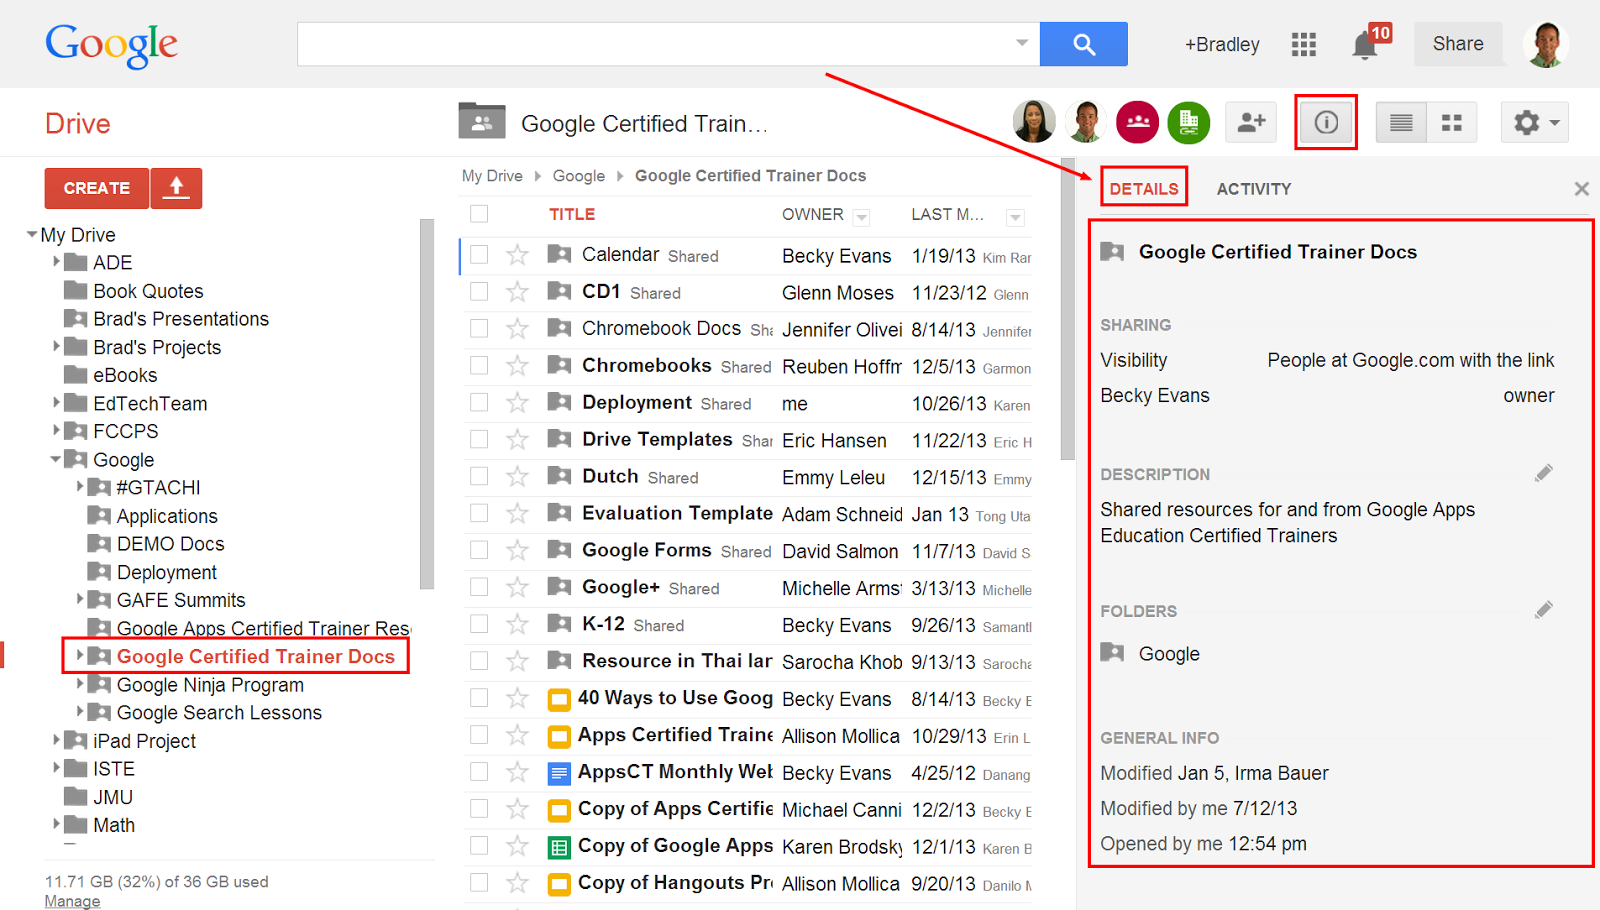Click the Manage storage link
This screenshot has height=910, width=1600.
coord(71,900)
